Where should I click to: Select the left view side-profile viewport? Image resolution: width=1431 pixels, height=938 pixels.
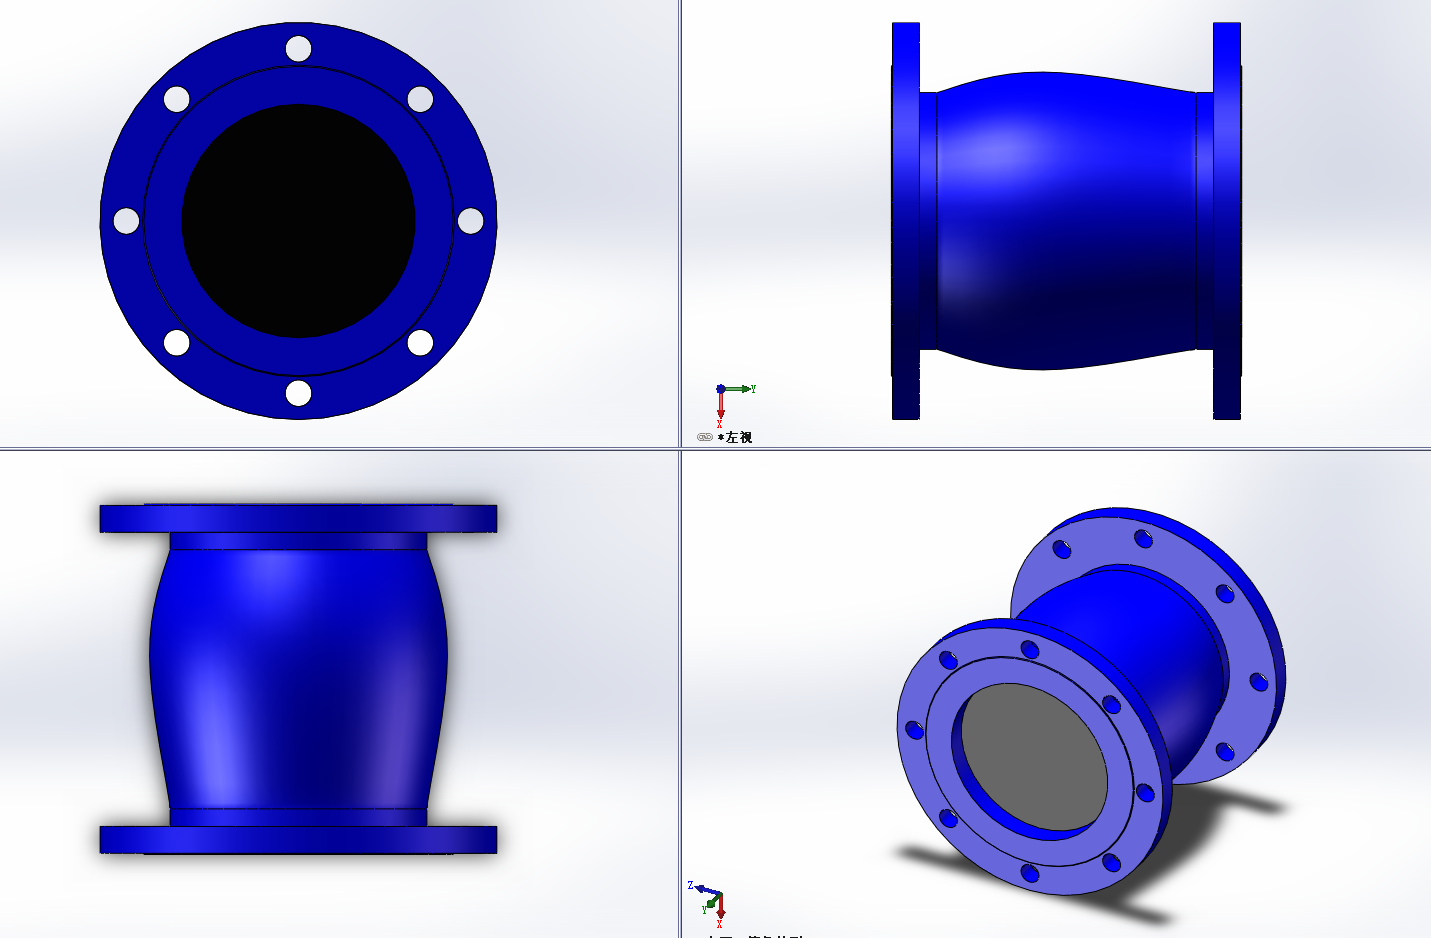[x=1057, y=223]
